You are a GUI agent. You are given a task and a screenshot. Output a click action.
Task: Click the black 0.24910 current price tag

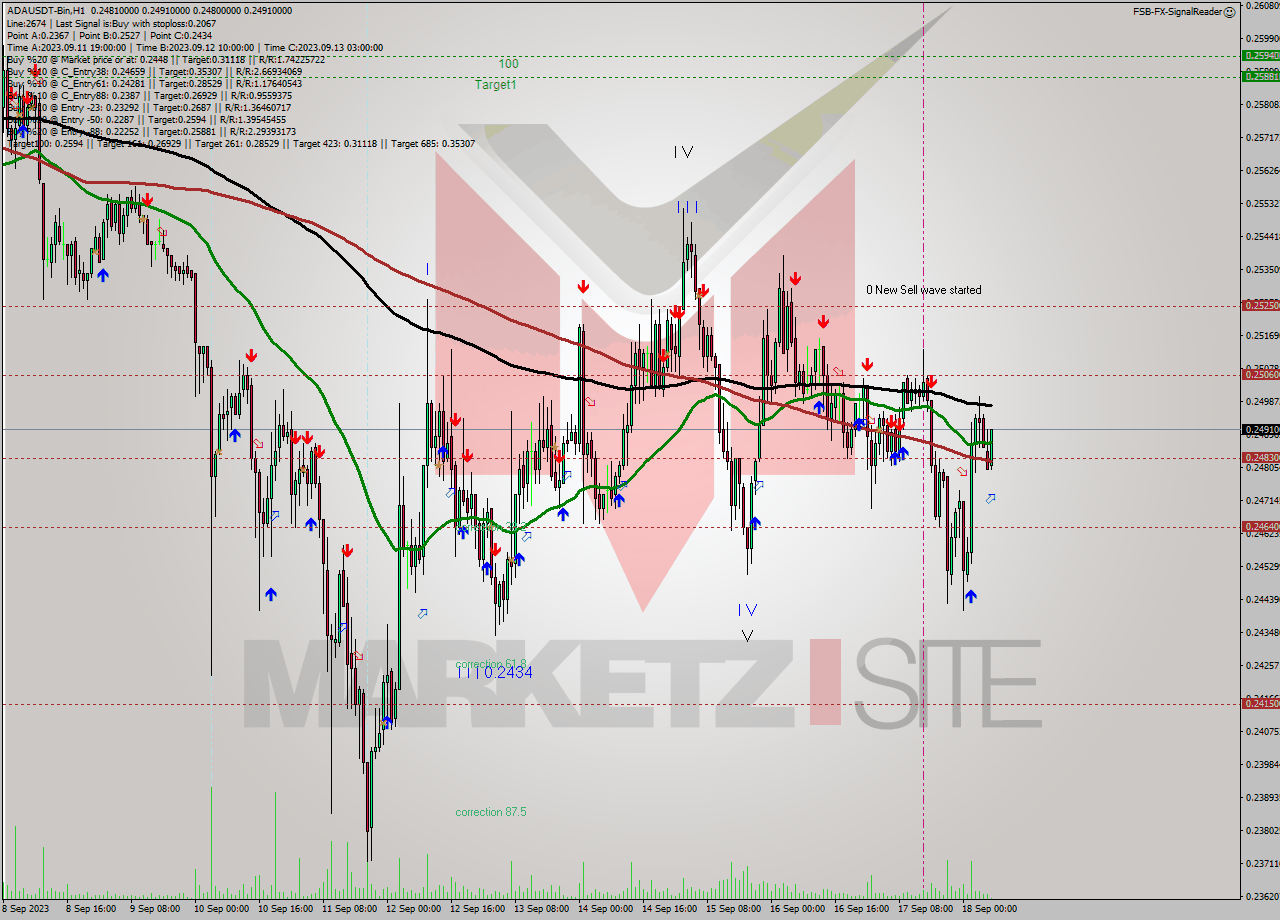(1260, 429)
